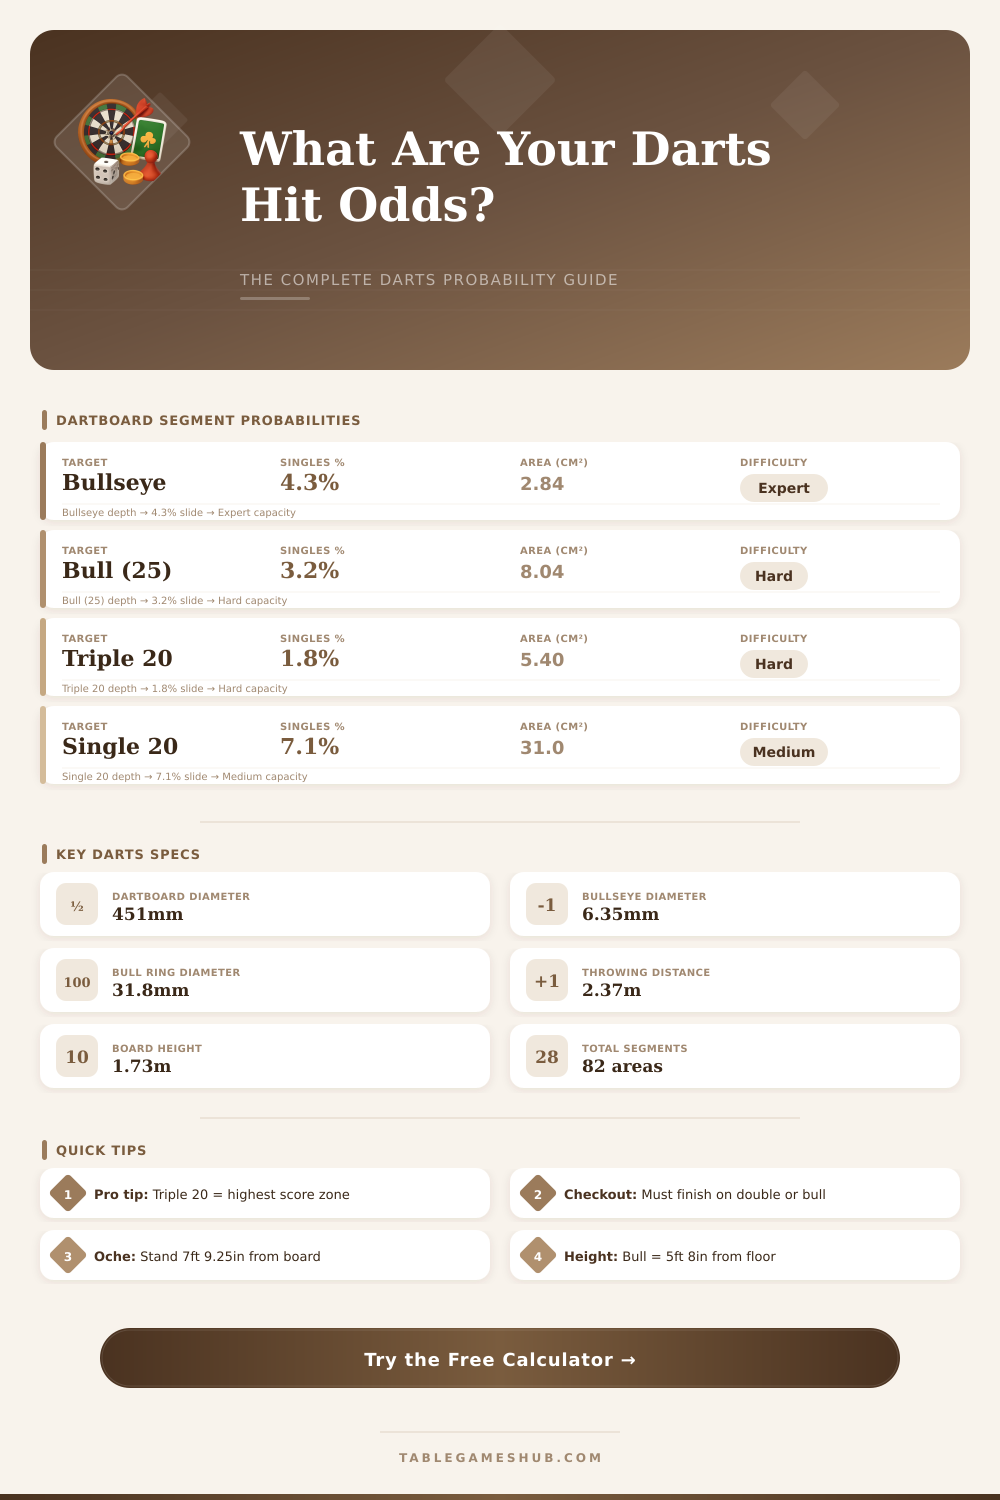The image size is (1000, 1500).
Task: Click the diamond number 1 Pro tip icon
Action: (68, 1194)
